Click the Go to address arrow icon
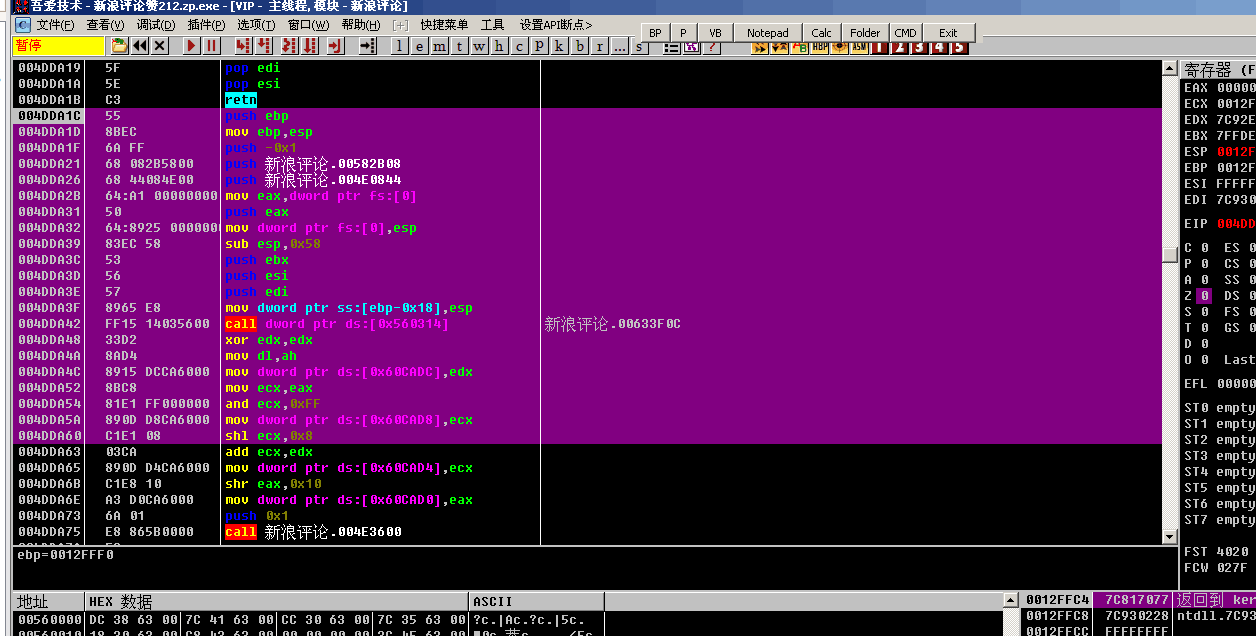This screenshot has height=636, width=1256. click(x=367, y=46)
